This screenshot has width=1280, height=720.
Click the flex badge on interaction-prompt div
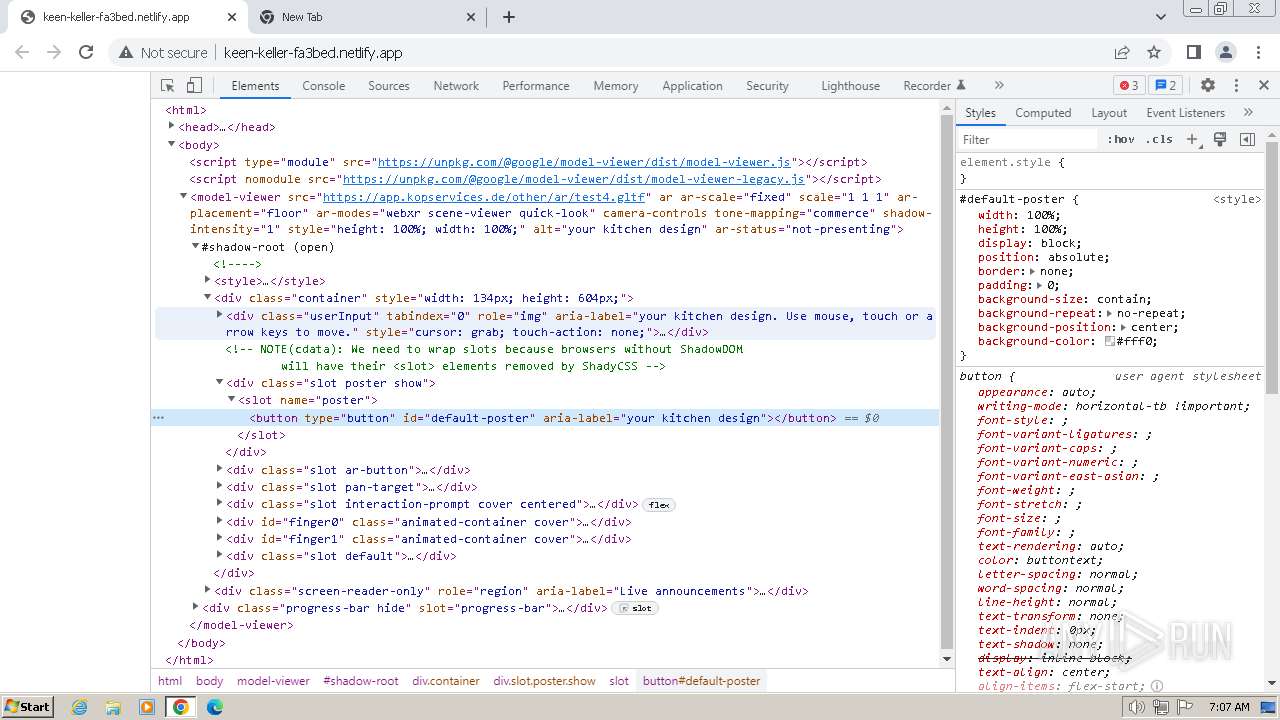(x=659, y=505)
